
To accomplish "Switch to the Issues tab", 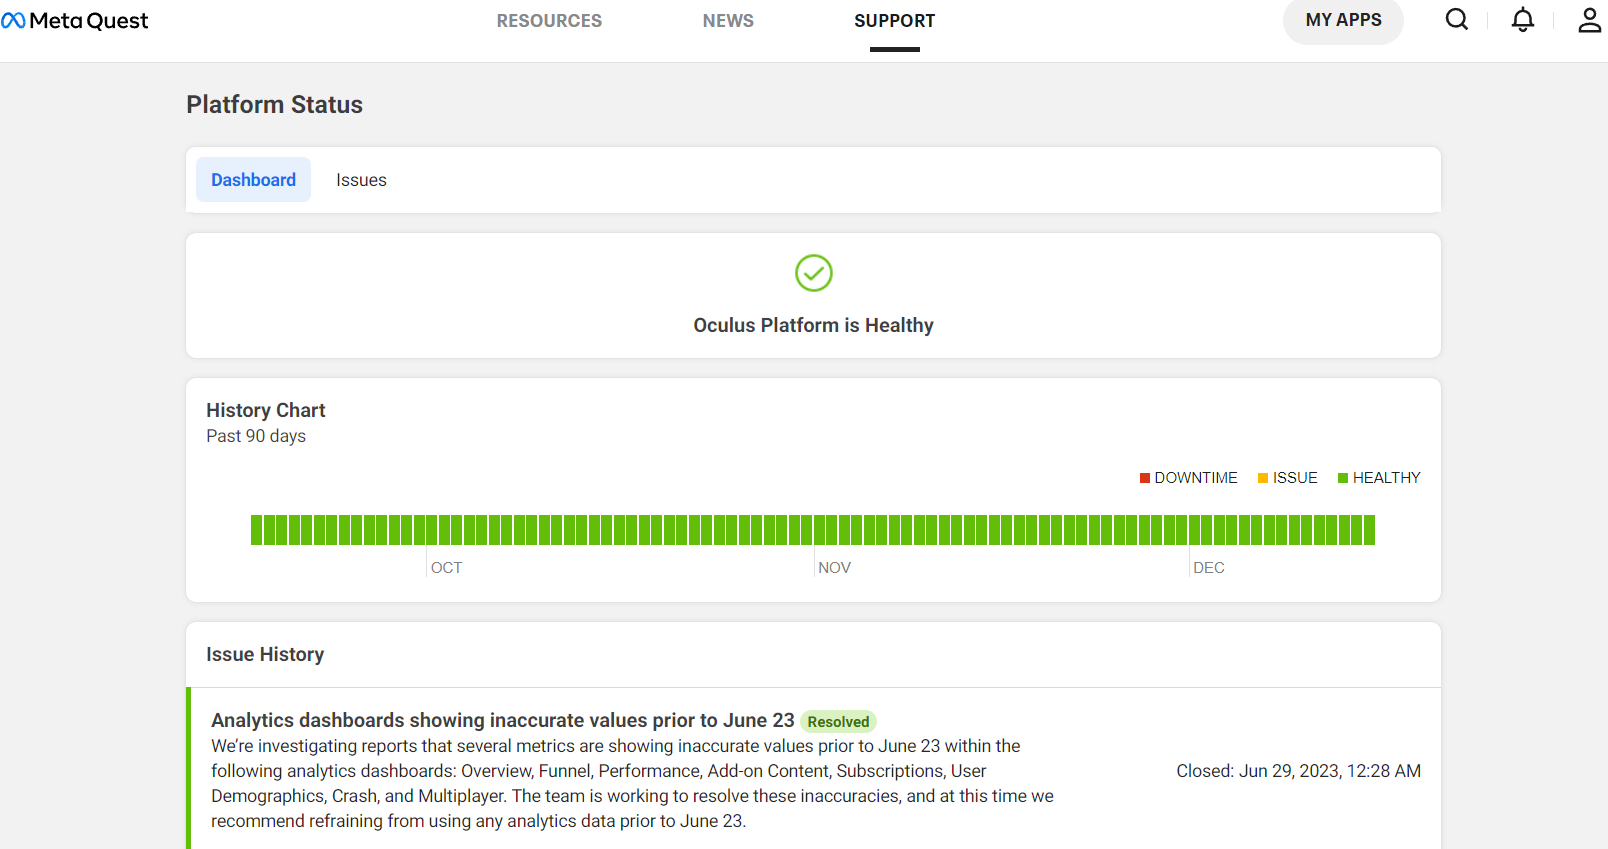I will [x=361, y=180].
